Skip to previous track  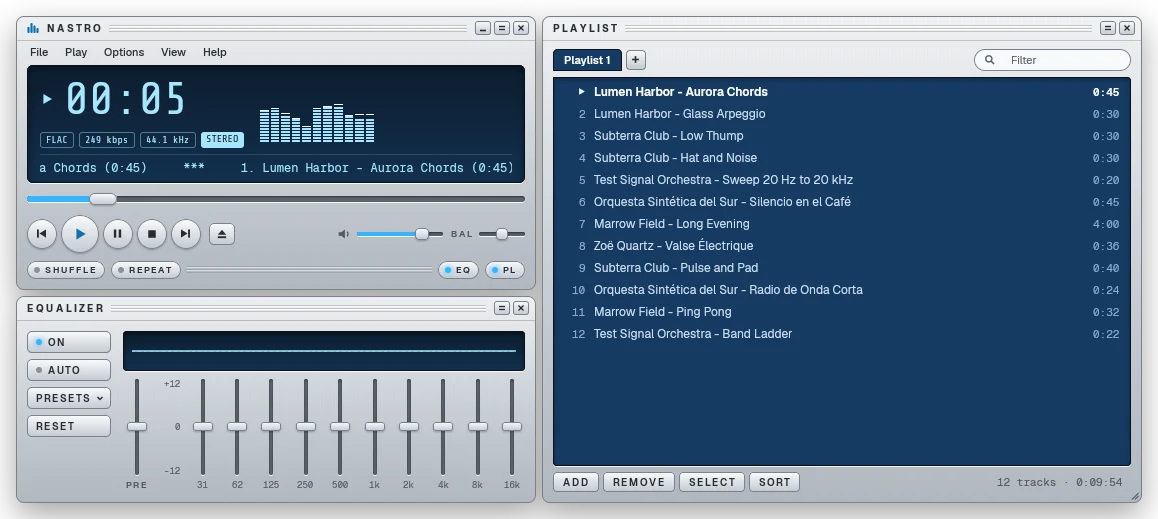tap(42, 234)
